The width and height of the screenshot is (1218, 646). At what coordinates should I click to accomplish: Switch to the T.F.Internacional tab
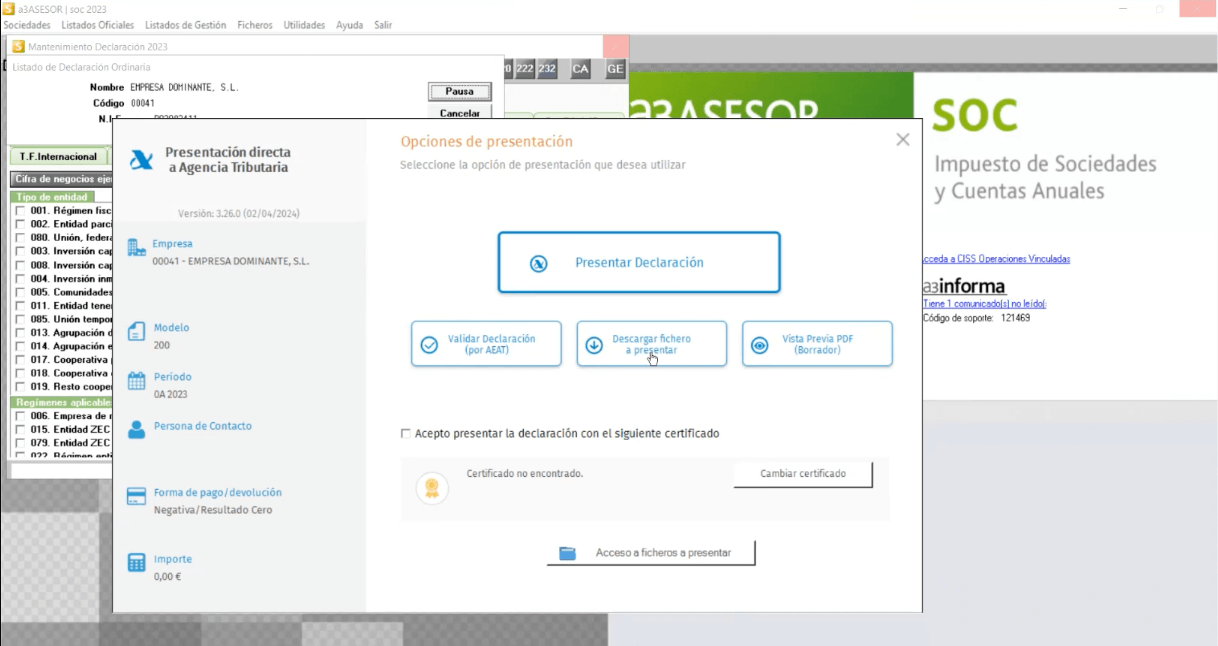(x=58, y=156)
